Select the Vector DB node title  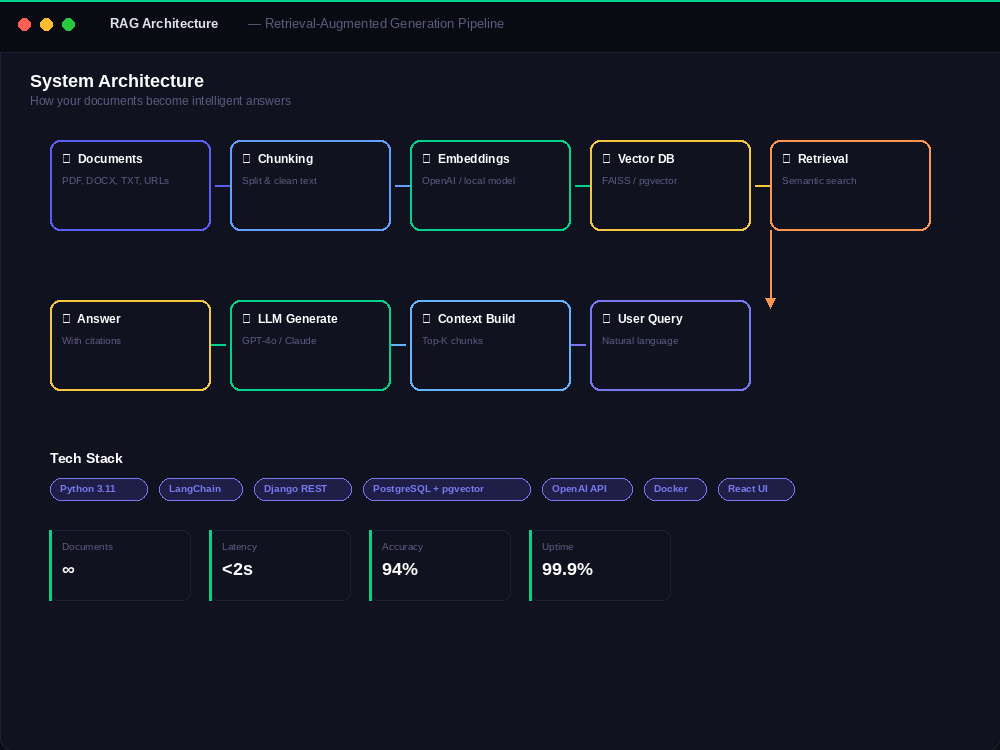click(645, 159)
